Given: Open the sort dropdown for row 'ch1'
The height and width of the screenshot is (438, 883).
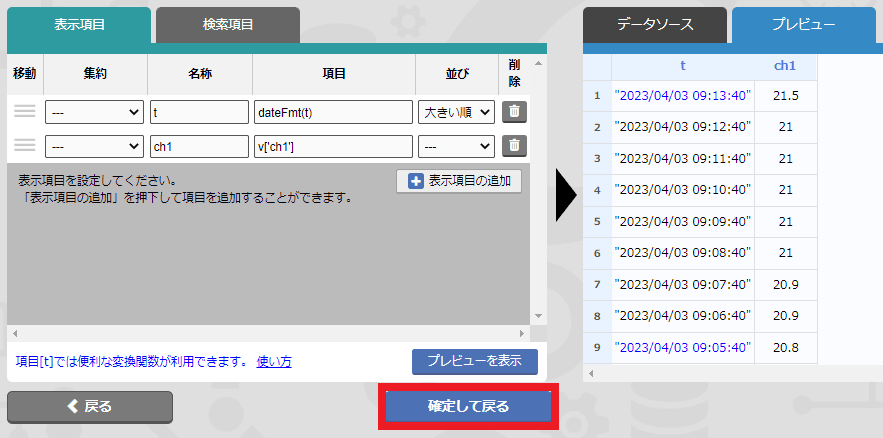Looking at the screenshot, I should [456, 146].
